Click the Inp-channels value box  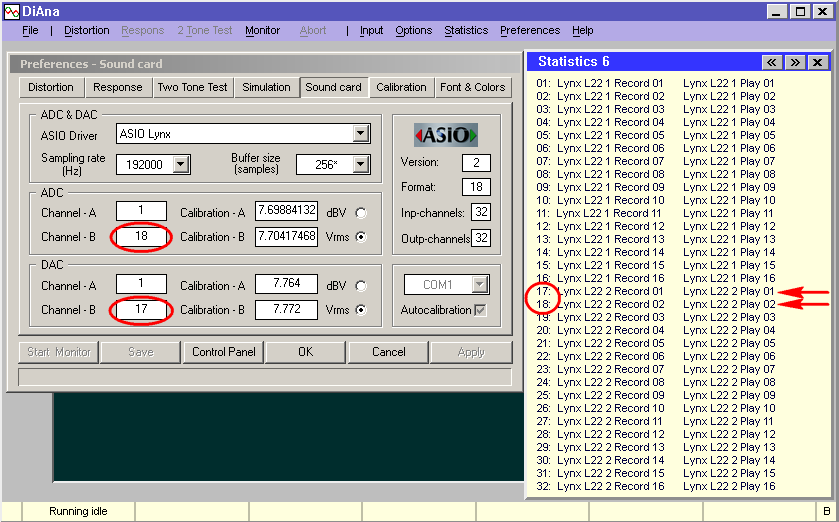(x=481, y=212)
